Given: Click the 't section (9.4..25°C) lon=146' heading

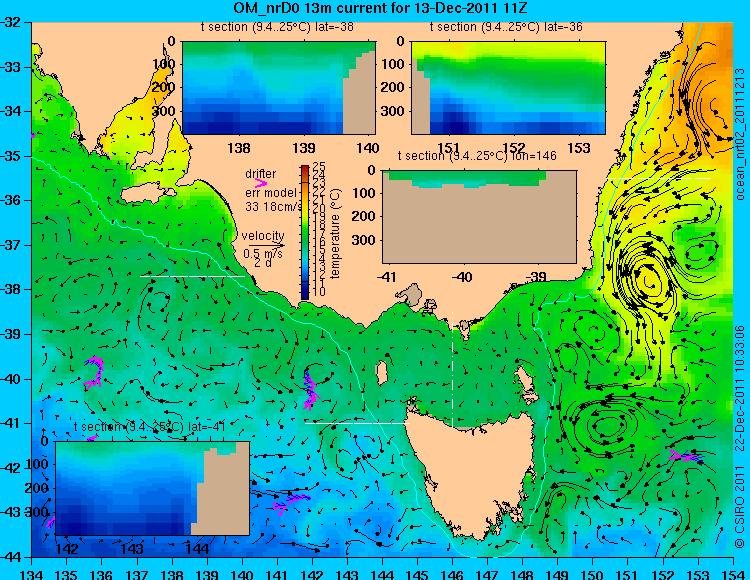Looking at the screenshot, I should point(477,155).
